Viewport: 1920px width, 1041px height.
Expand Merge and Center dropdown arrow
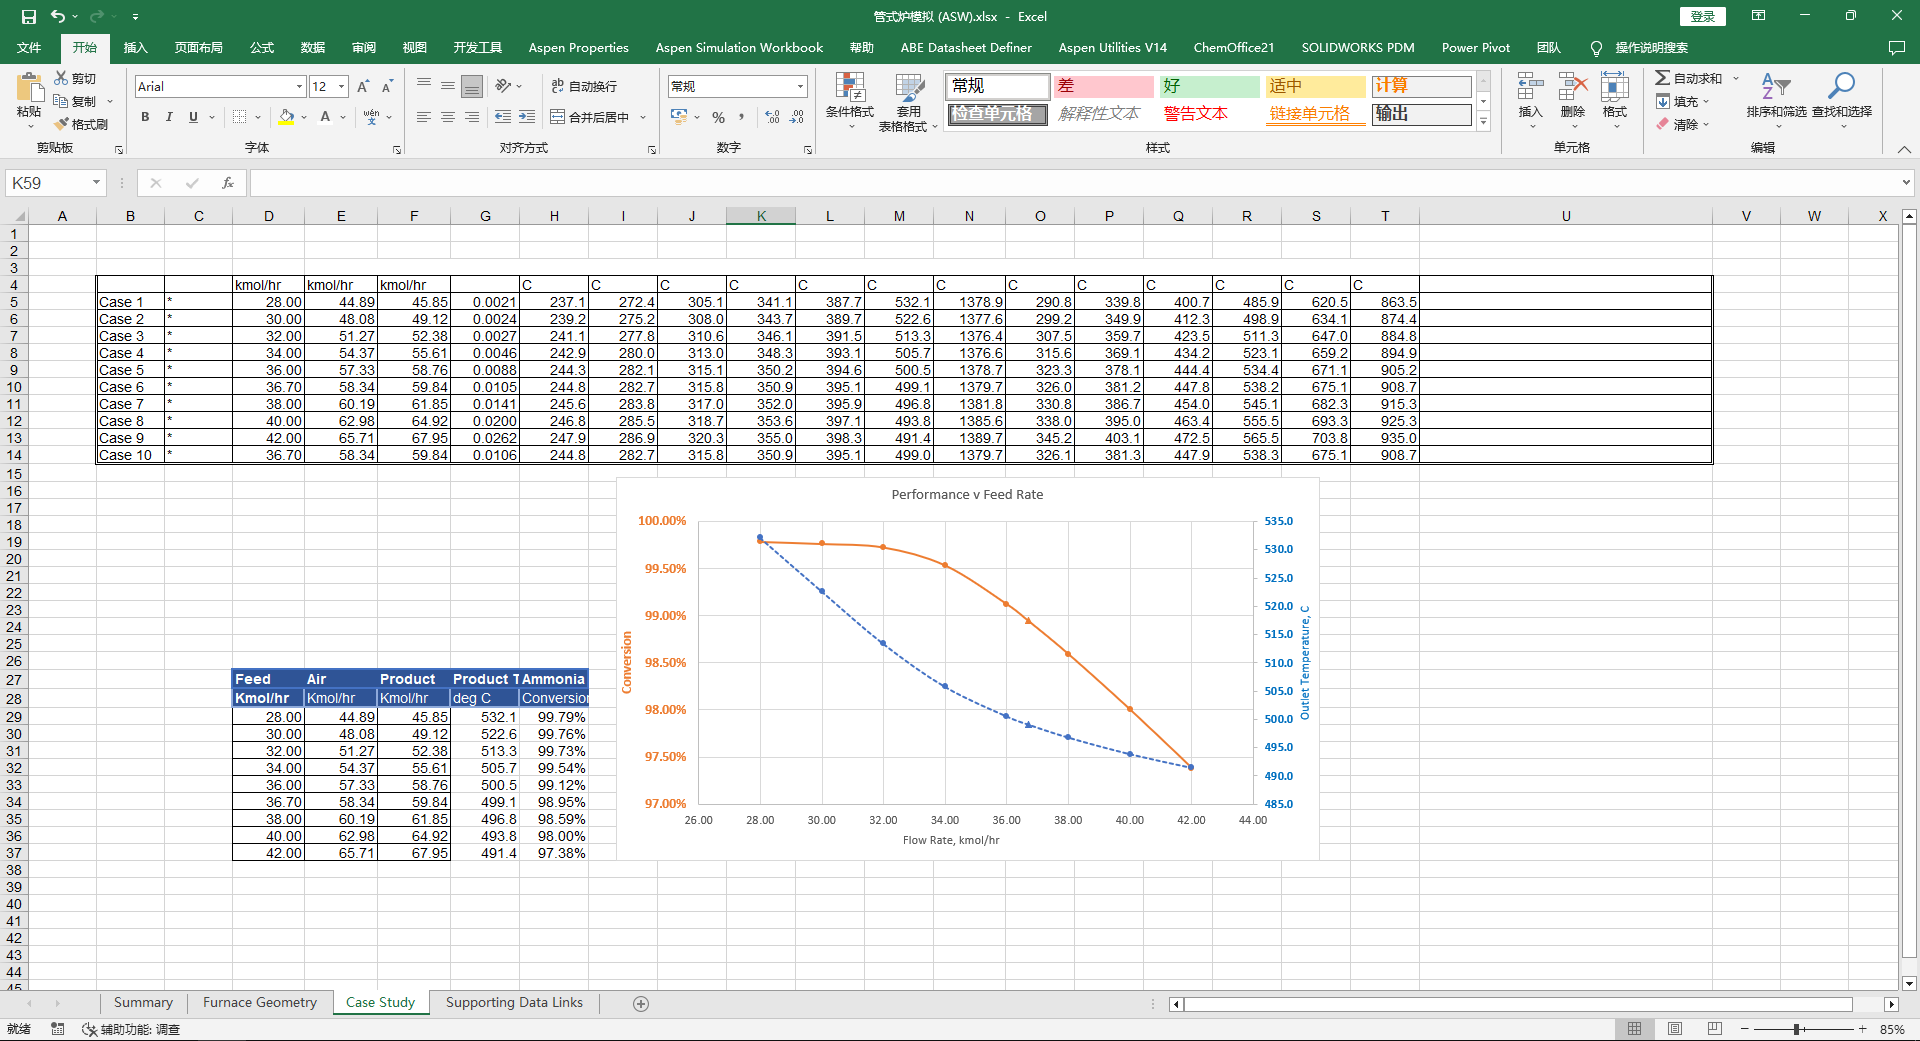point(643,117)
